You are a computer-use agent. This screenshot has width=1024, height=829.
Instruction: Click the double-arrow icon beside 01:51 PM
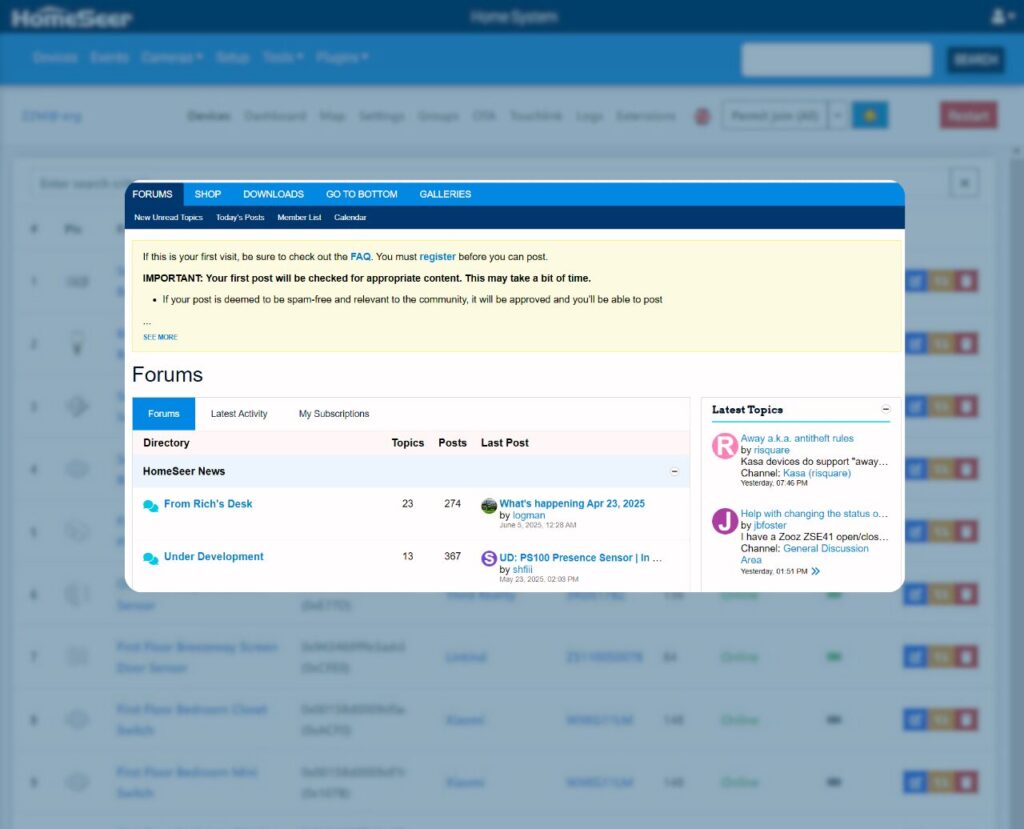click(816, 572)
